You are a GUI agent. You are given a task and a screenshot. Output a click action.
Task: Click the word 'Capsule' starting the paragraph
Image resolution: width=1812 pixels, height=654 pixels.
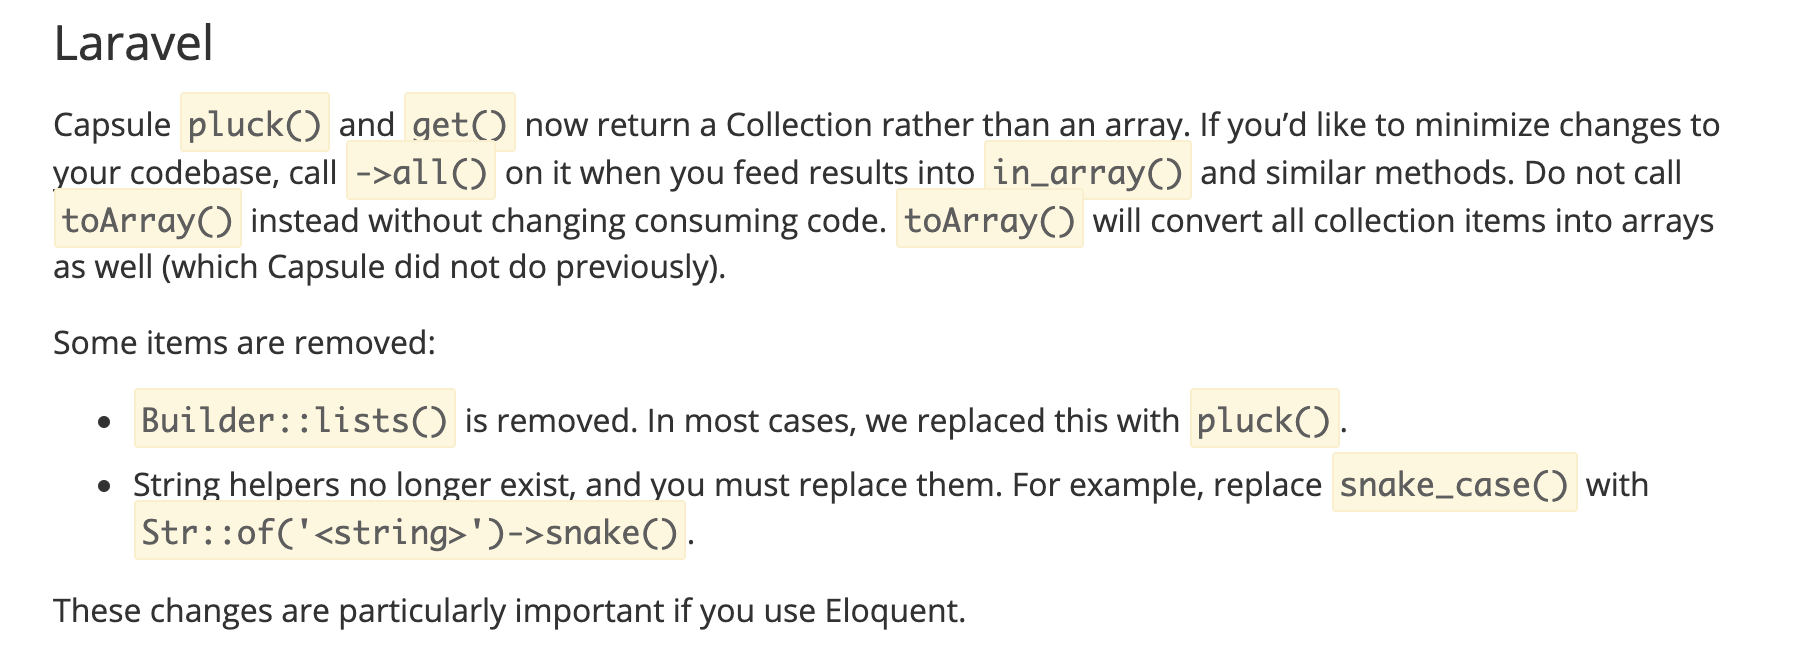point(112,125)
